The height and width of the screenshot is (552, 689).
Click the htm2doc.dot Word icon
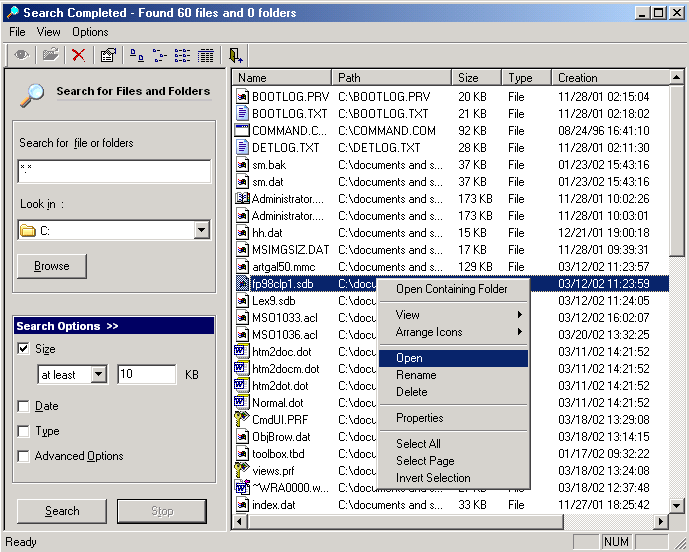(x=241, y=352)
